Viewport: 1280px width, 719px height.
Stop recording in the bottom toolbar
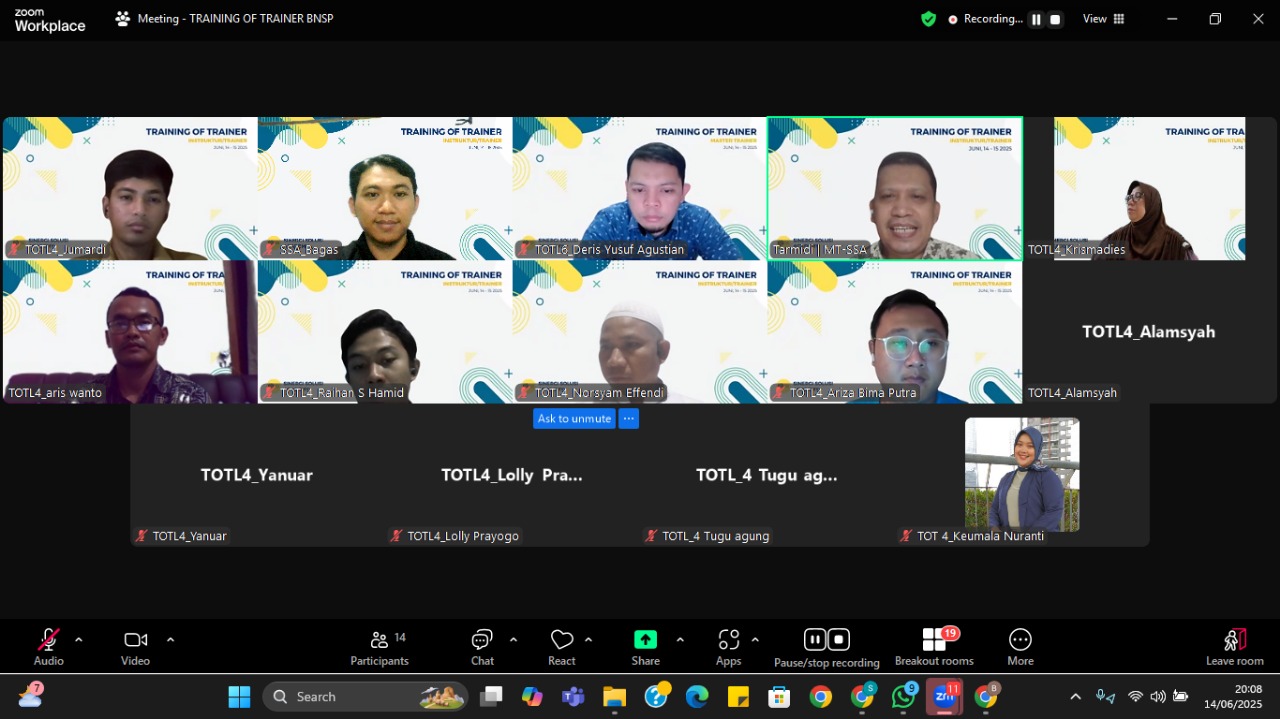(839, 639)
